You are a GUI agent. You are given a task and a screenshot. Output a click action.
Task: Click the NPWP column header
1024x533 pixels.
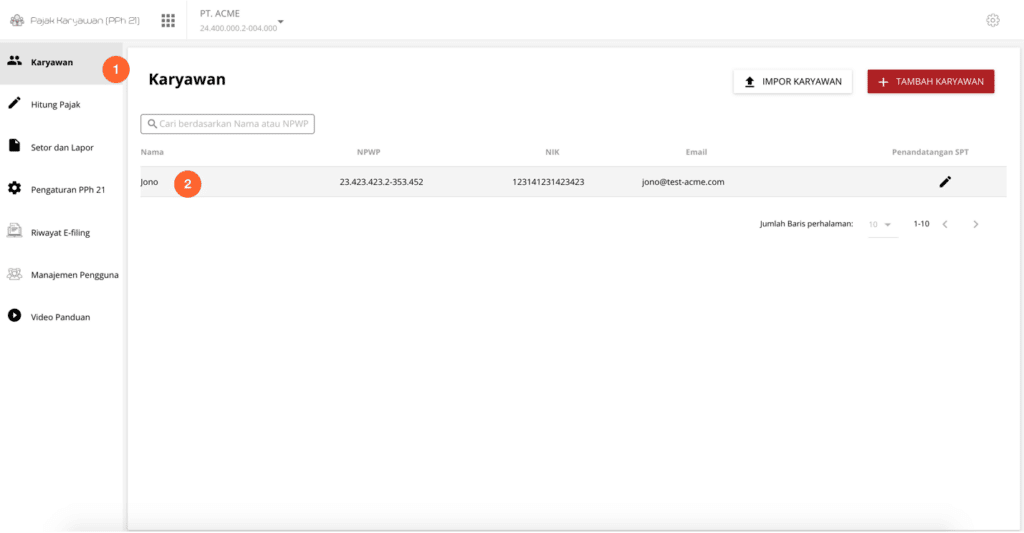click(x=368, y=152)
